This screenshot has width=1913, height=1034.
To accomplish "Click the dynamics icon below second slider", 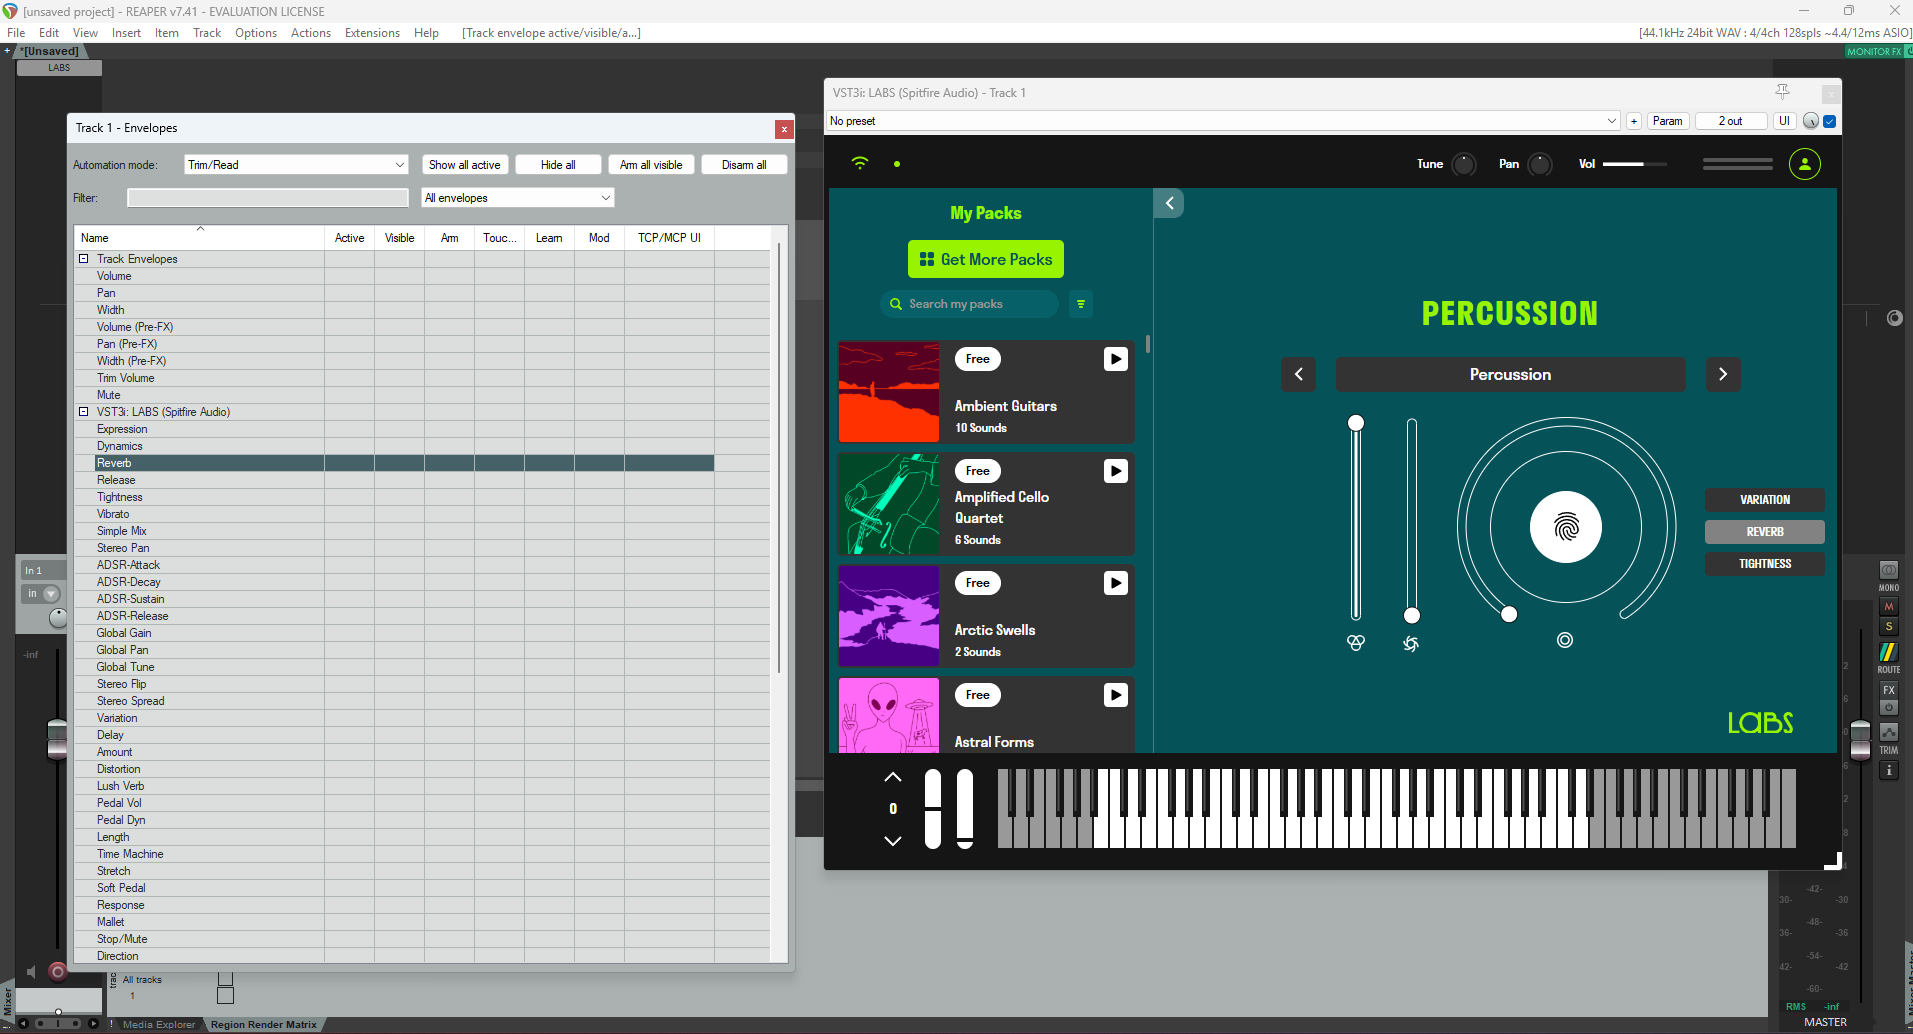I will pyautogui.click(x=1411, y=644).
